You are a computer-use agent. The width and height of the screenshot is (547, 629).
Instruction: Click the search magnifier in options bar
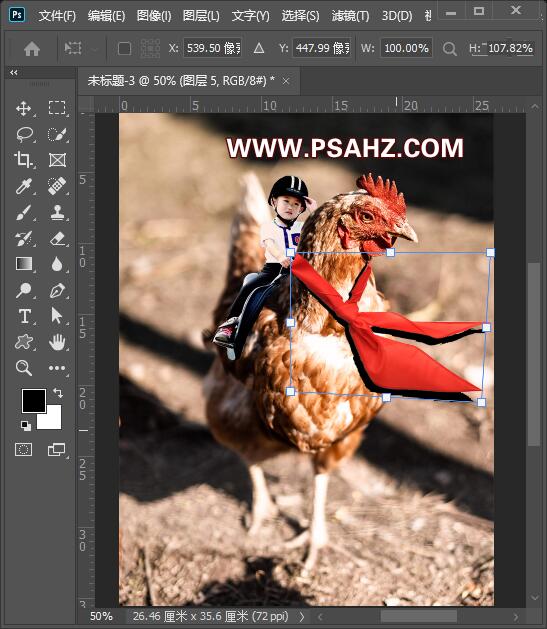450,49
